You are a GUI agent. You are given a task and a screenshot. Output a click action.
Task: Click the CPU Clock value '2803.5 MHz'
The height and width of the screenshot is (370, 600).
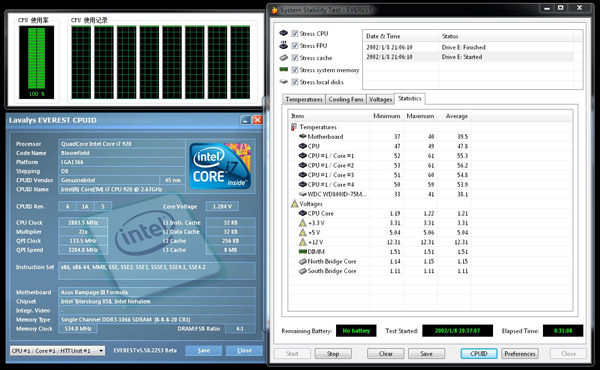pos(83,222)
